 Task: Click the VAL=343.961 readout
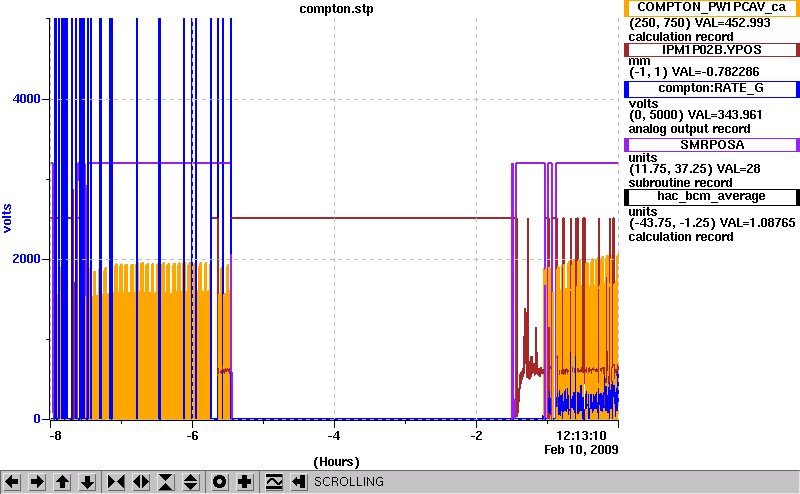pos(725,115)
